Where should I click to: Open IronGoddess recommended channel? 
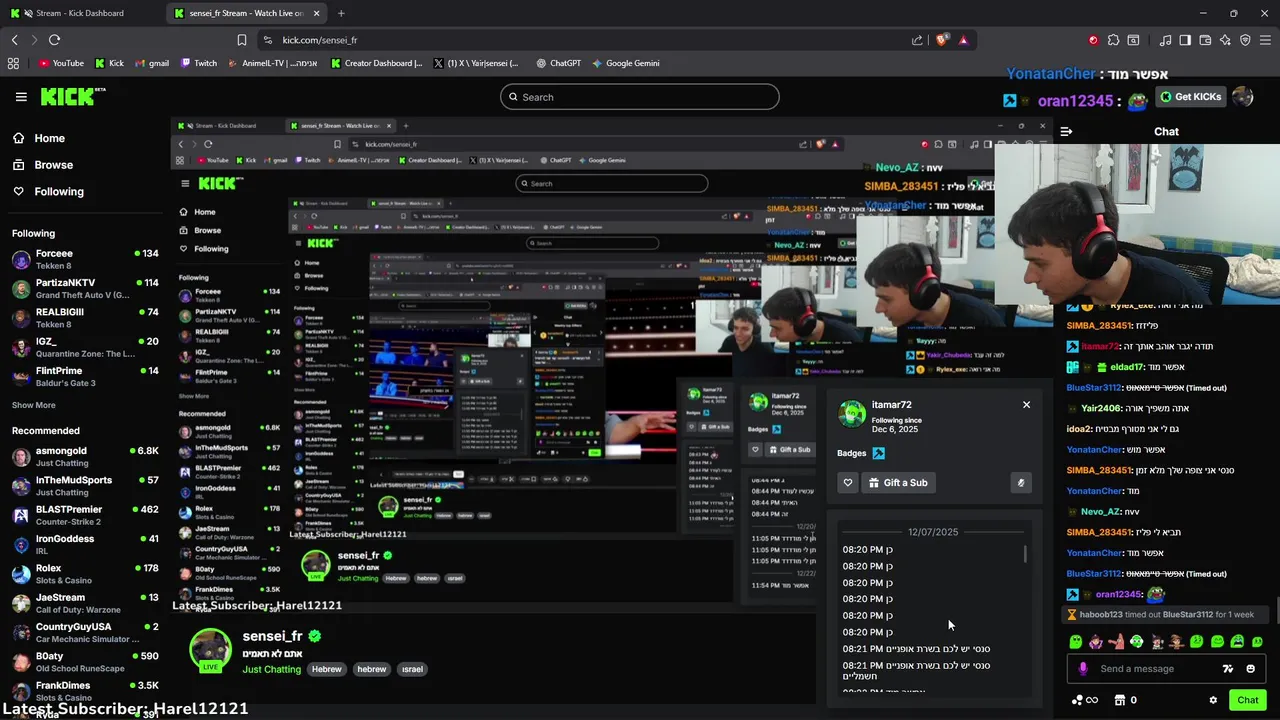[x=85, y=544]
